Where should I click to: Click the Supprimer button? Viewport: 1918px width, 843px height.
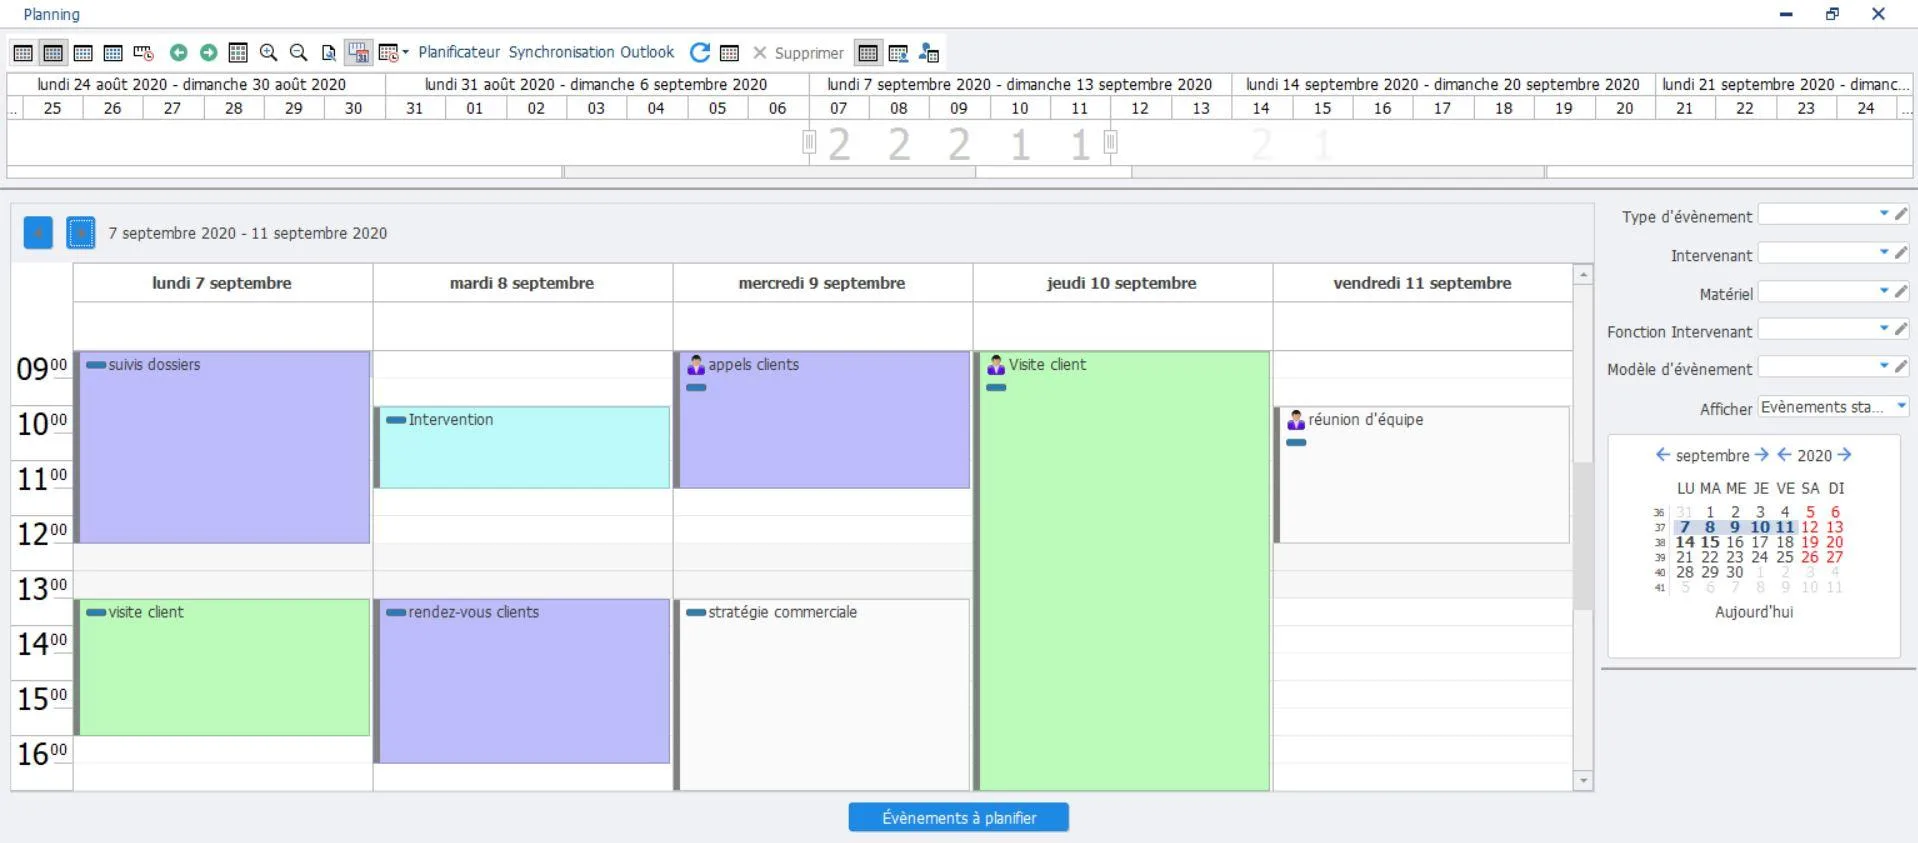(798, 53)
